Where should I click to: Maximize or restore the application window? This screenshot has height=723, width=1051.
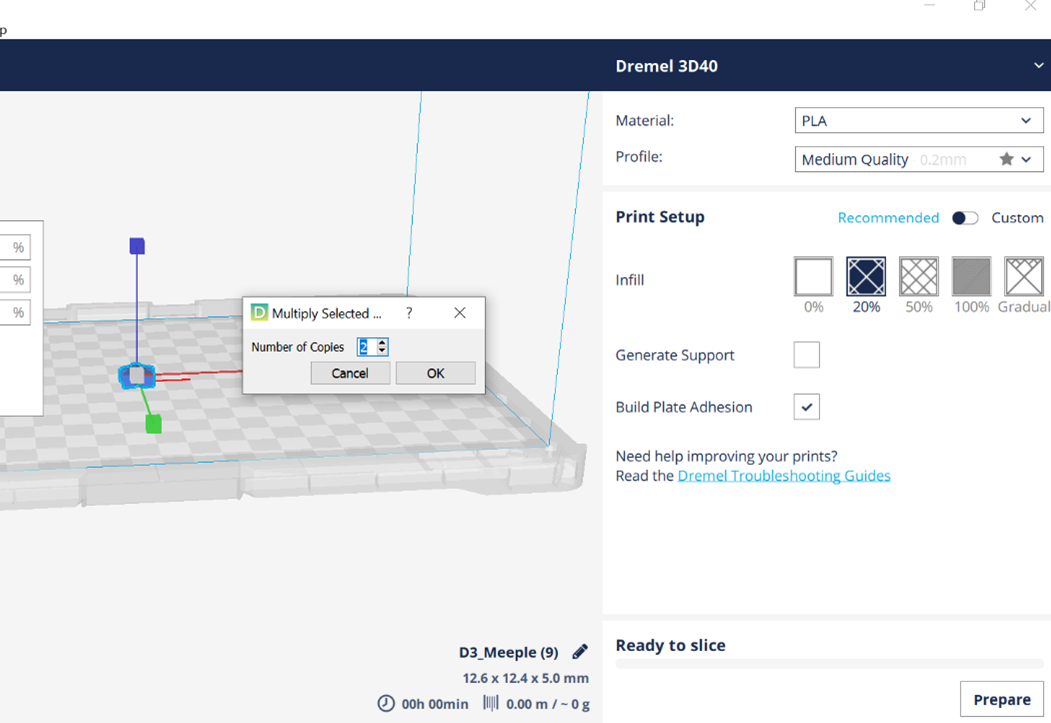(x=979, y=6)
